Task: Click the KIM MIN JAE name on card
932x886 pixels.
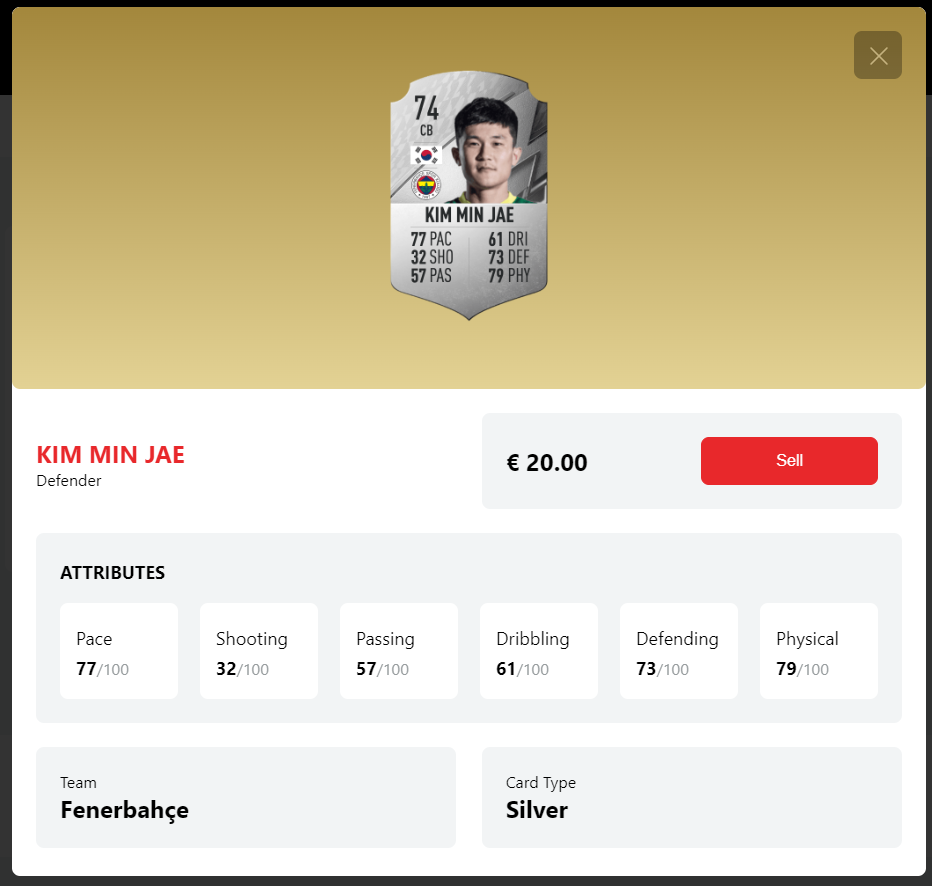Action: [469, 215]
